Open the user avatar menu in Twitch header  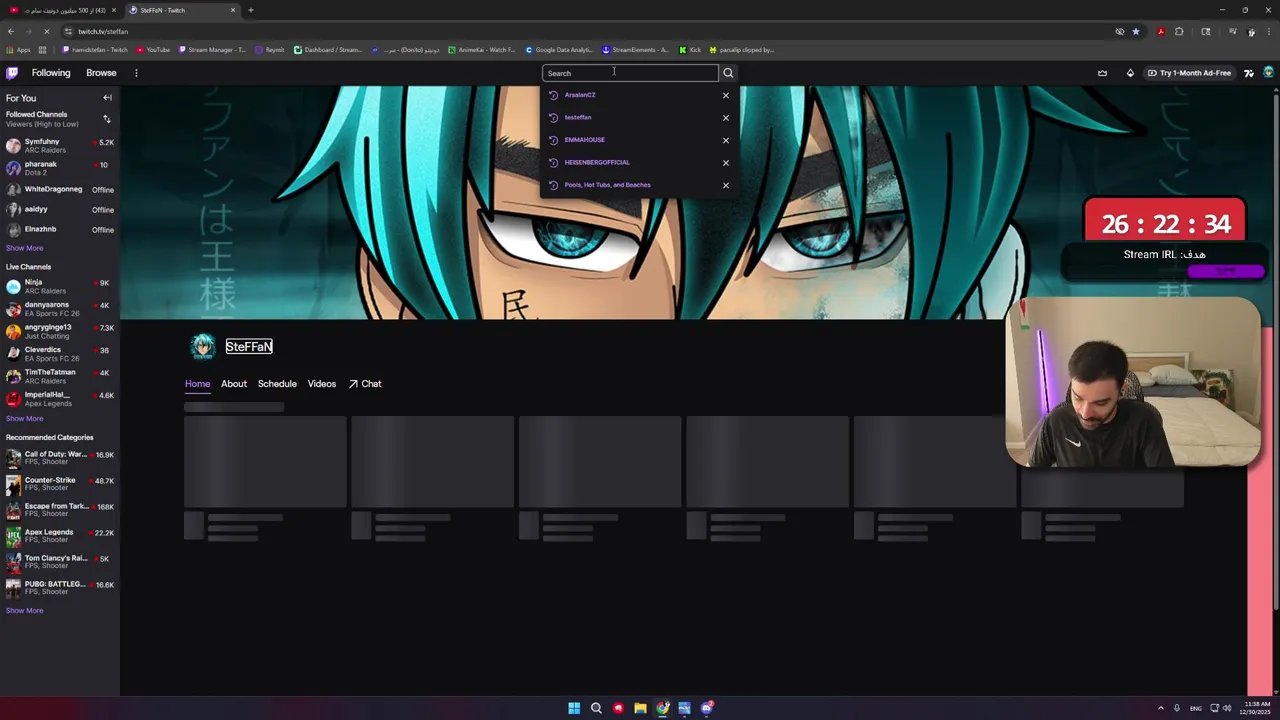[x=1269, y=73]
